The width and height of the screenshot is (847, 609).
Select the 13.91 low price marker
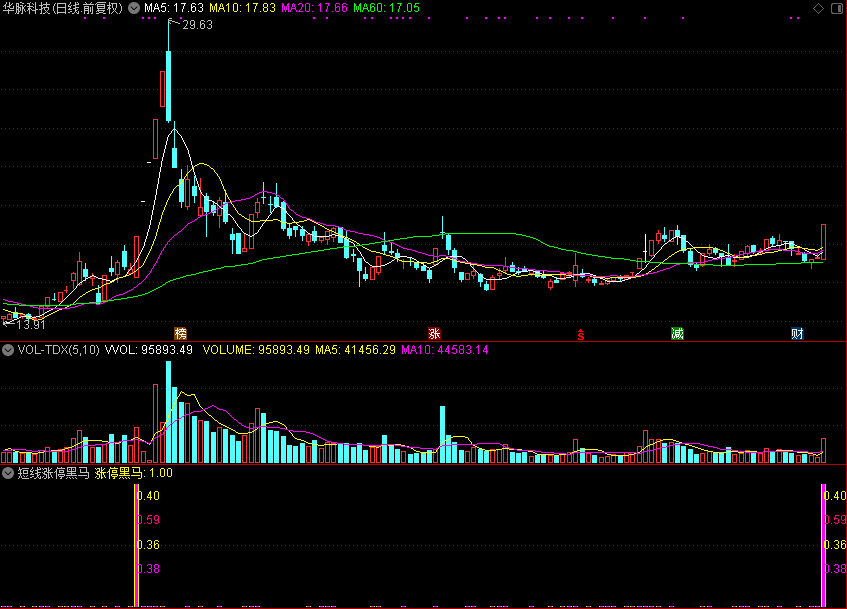[31, 325]
